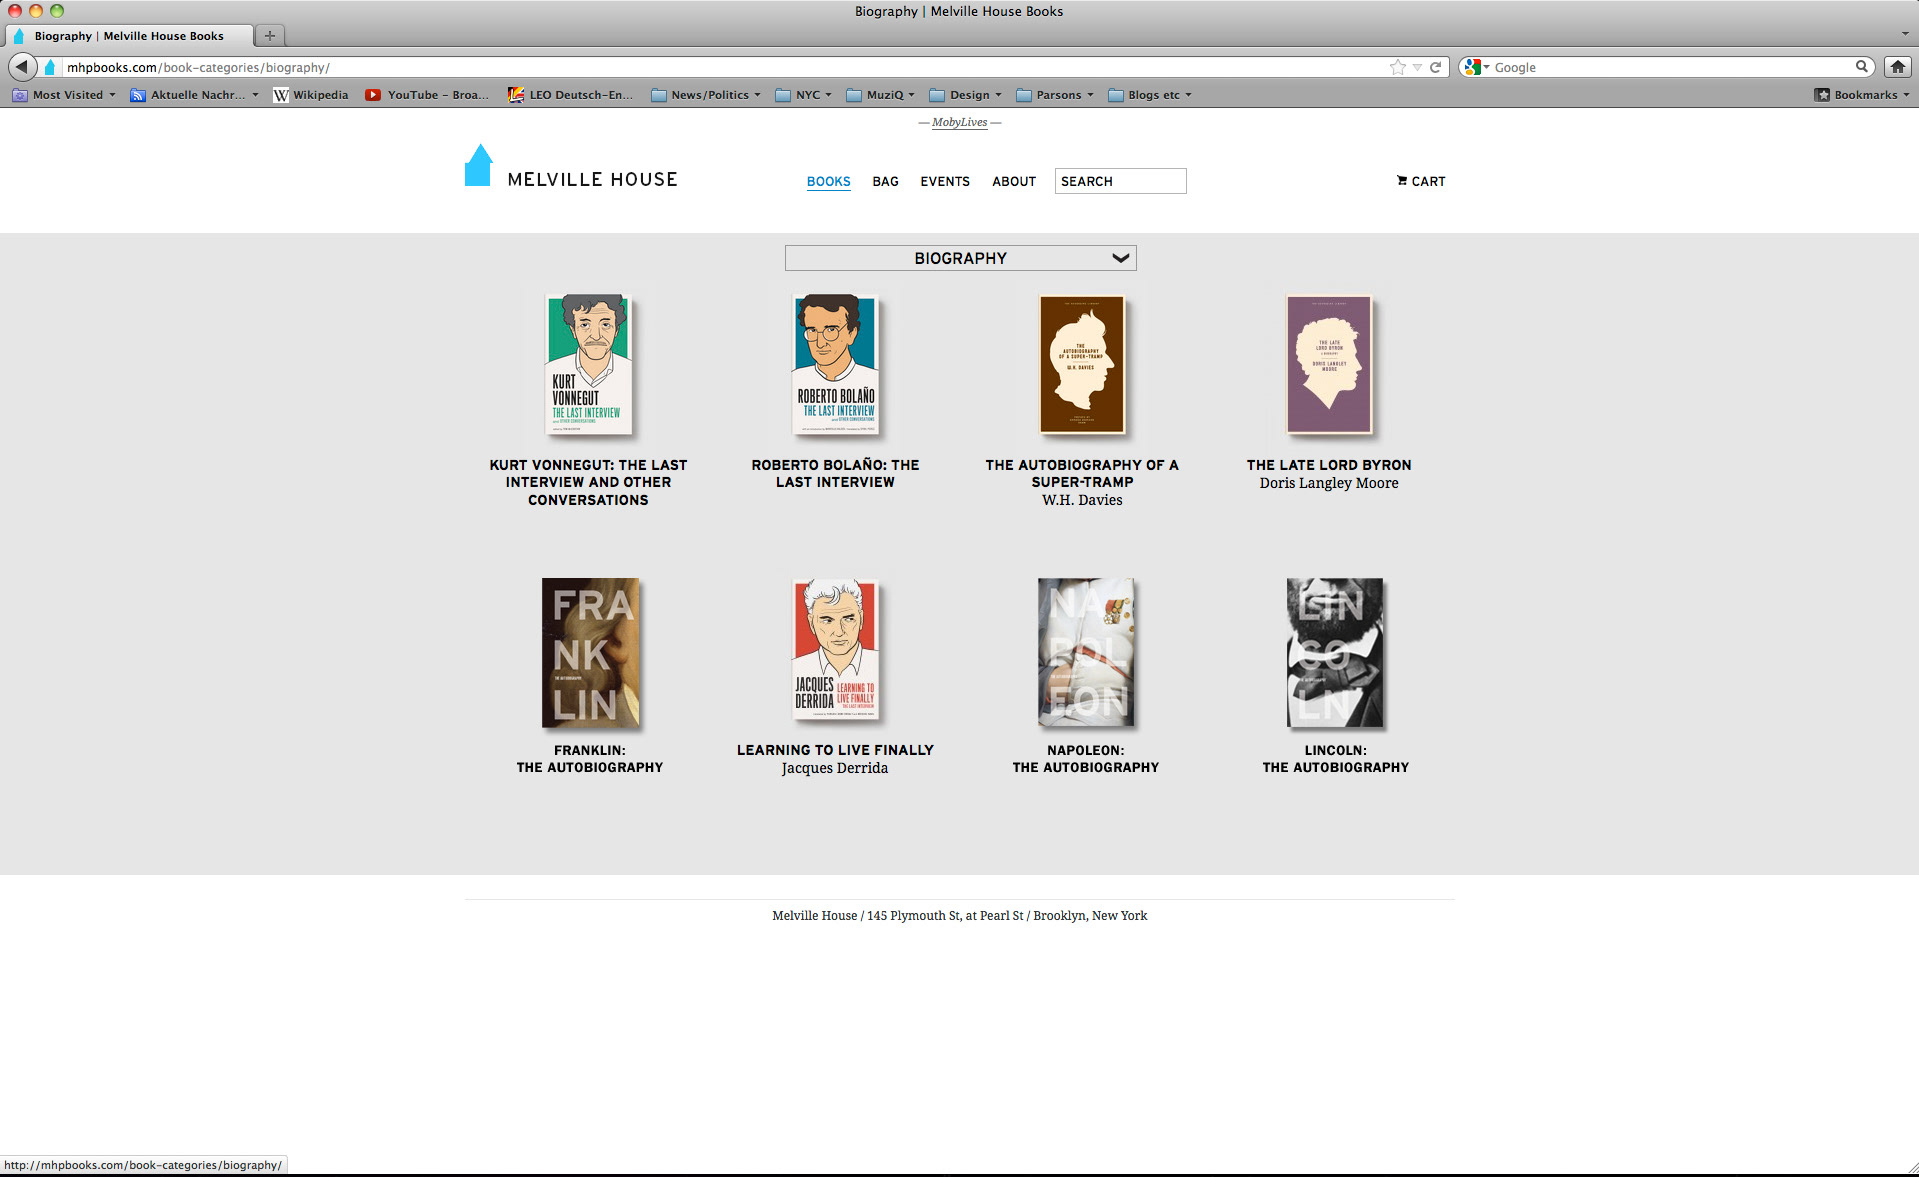
Task: Click the Kurt Vonnegut: The Last Interview title
Action: point(588,482)
